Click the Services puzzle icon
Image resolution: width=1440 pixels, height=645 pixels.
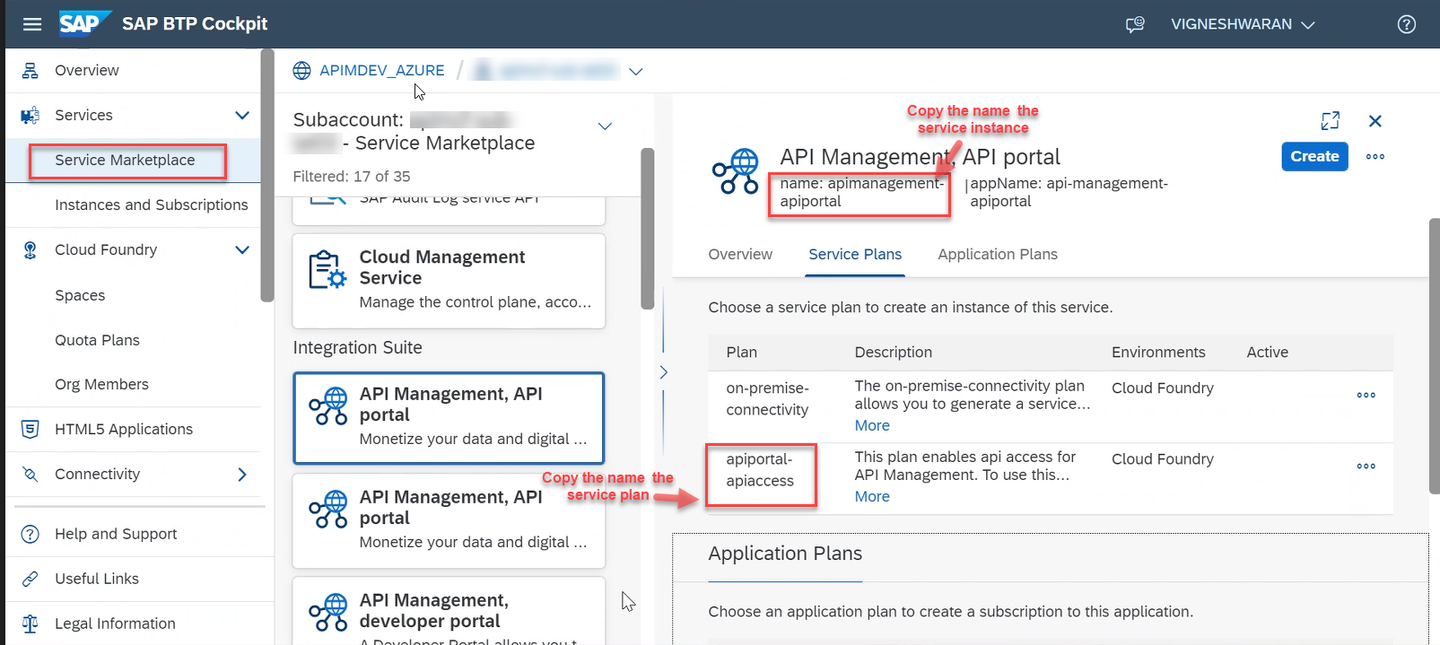click(30, 115)
